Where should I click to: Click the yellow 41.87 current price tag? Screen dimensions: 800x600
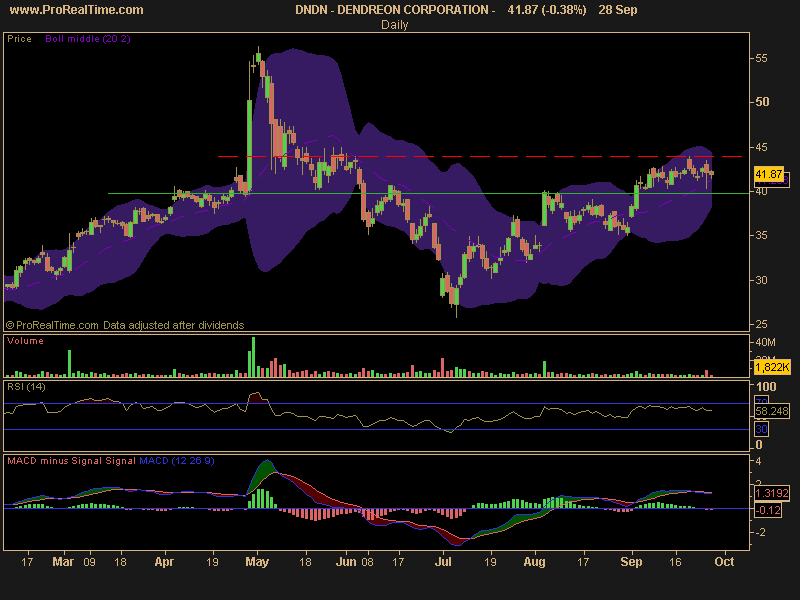coord(768,174)
